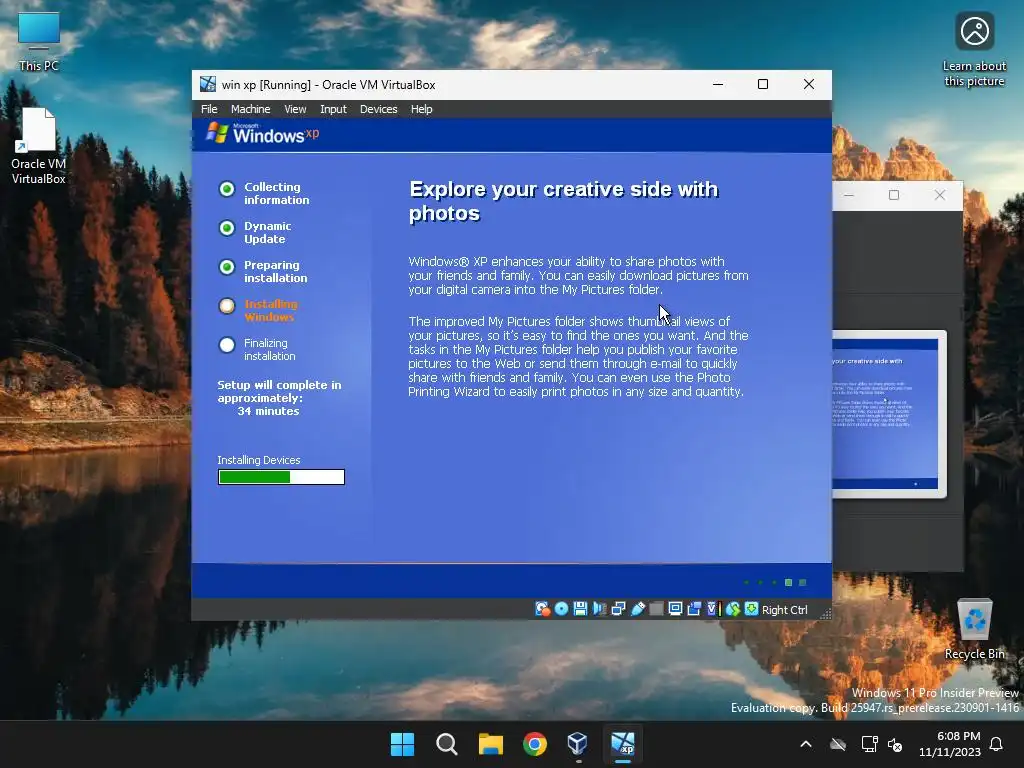This screenshot has height=768, width=1024.
Task: Click the muted volume tray icon
Action: [895, 744]
